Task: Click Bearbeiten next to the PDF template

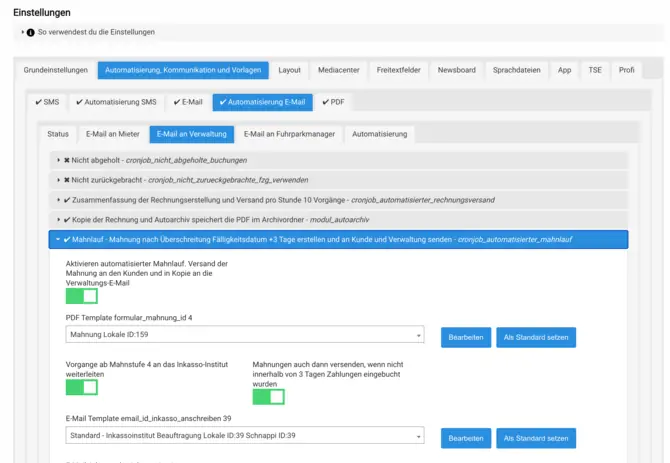Action: pyautogui.click(x=466, y=337)
